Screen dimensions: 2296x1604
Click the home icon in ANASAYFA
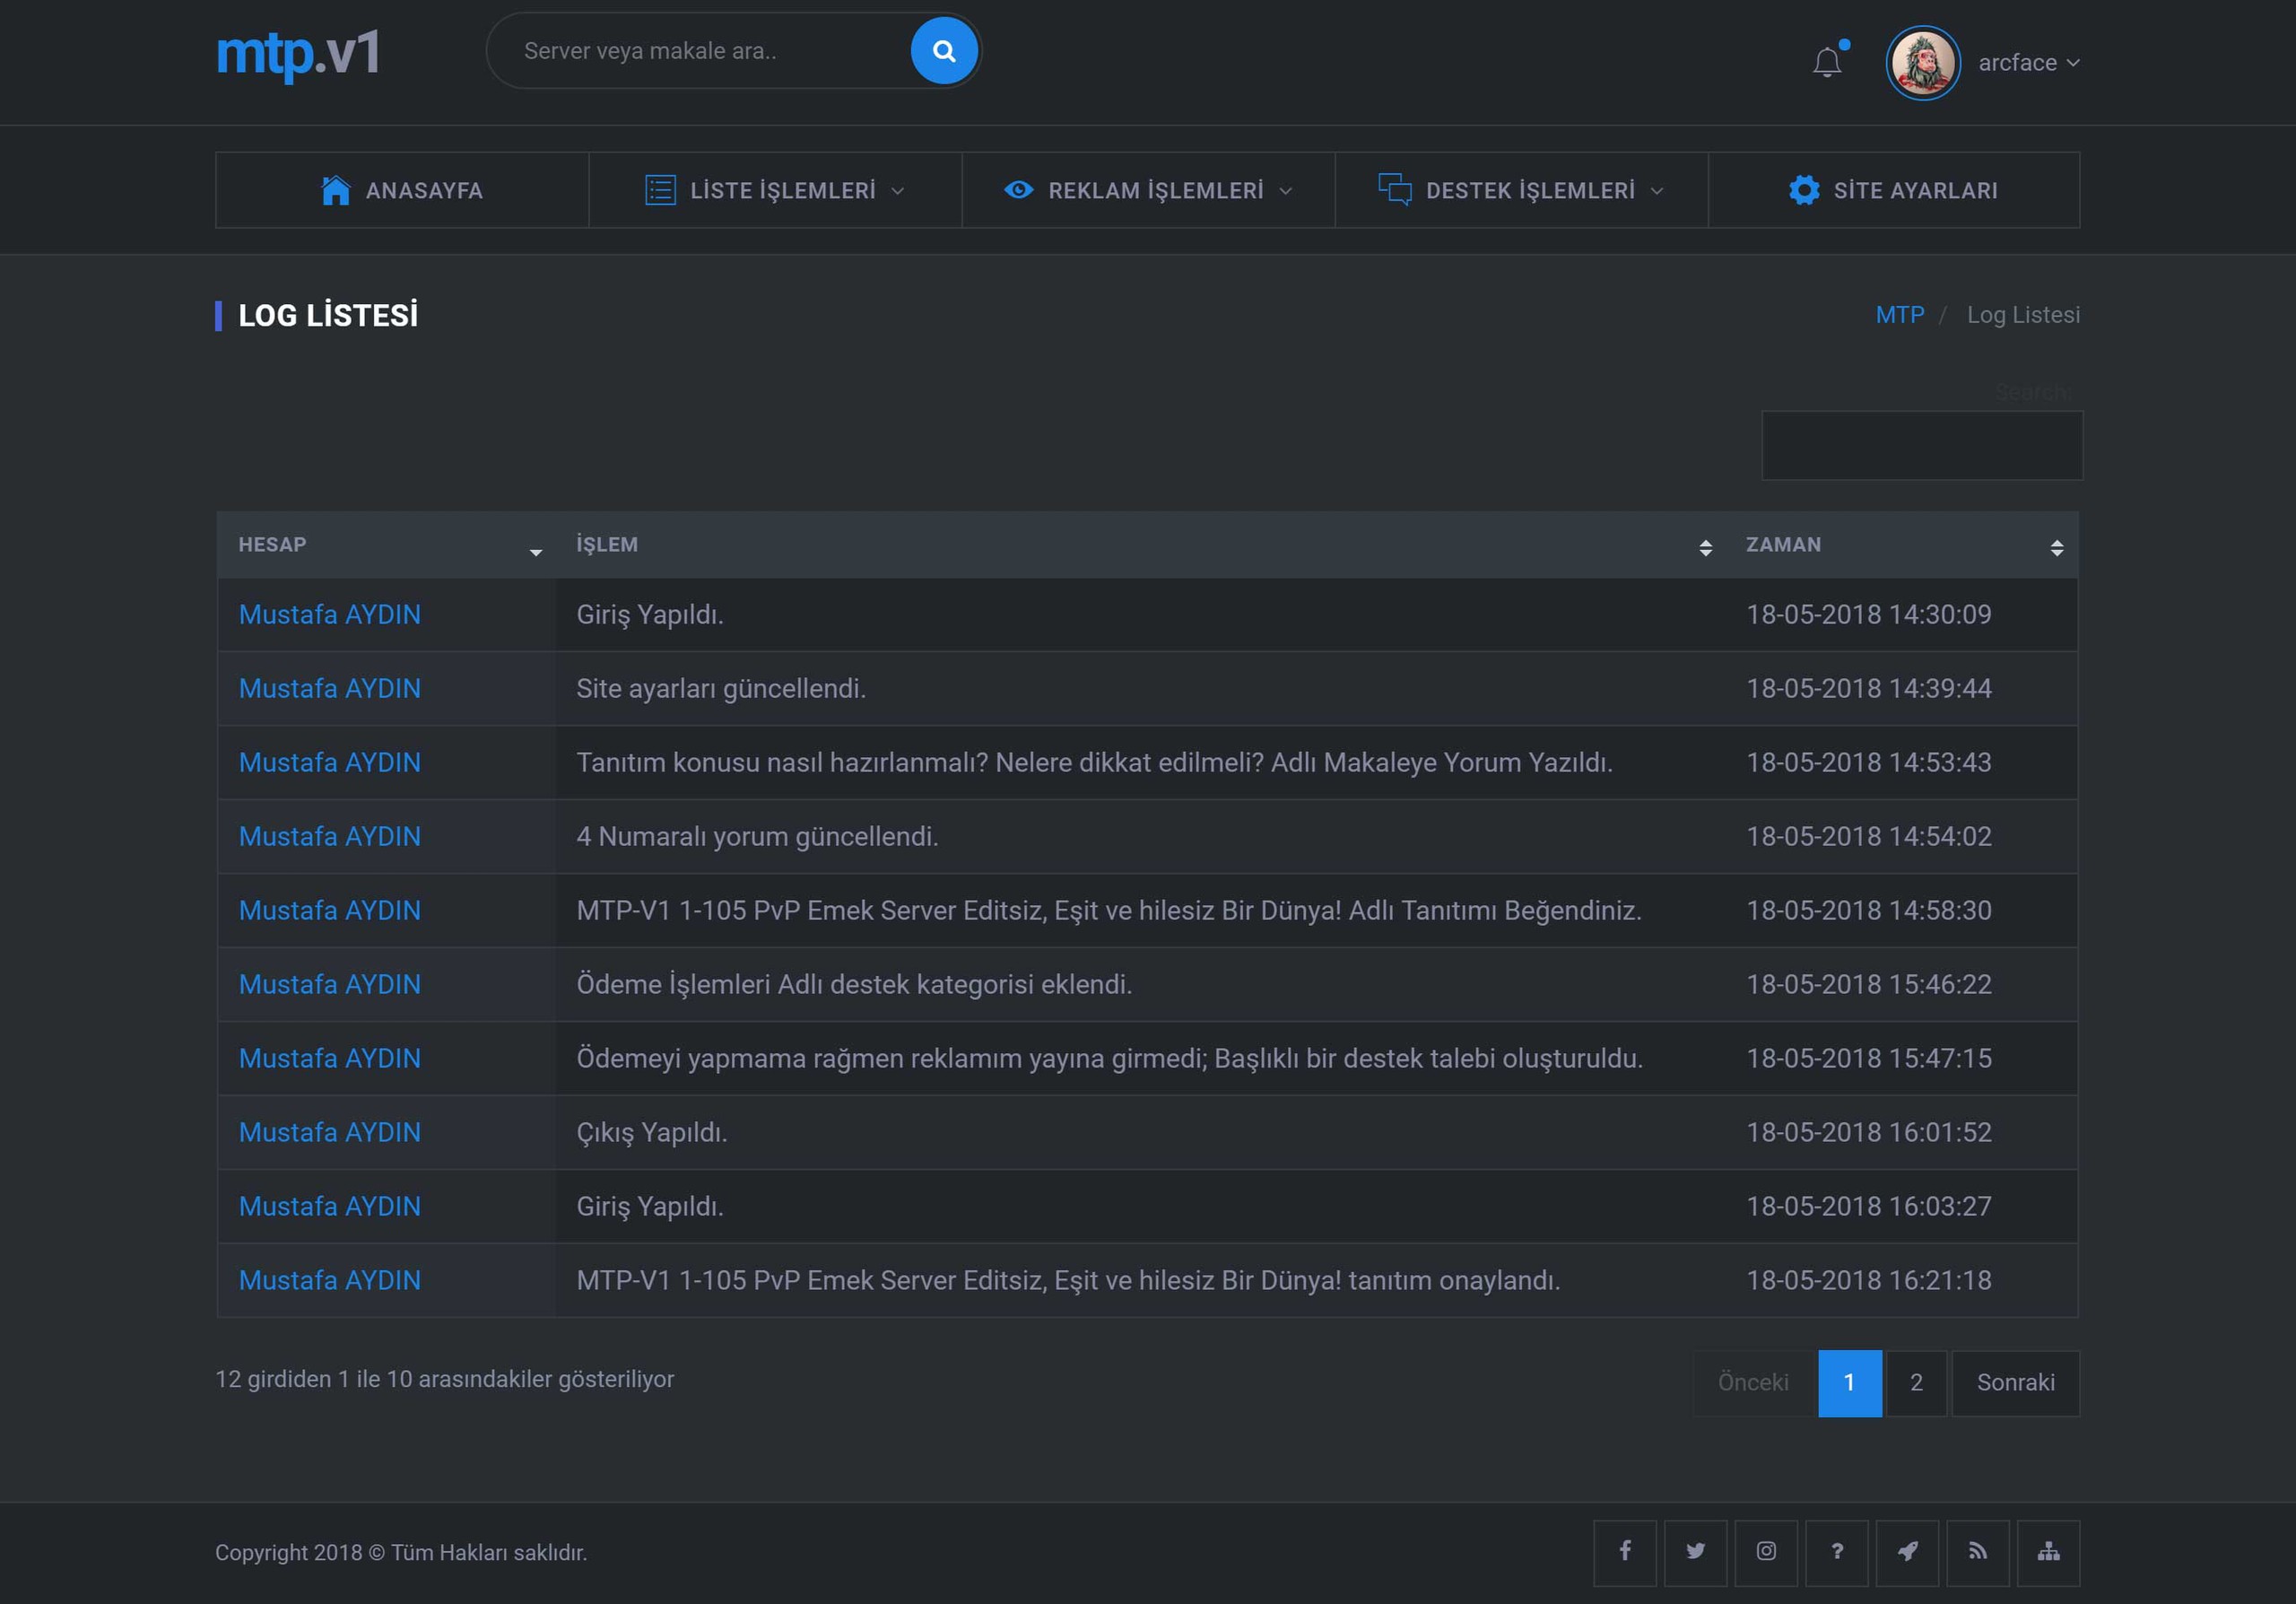[336, 190]
